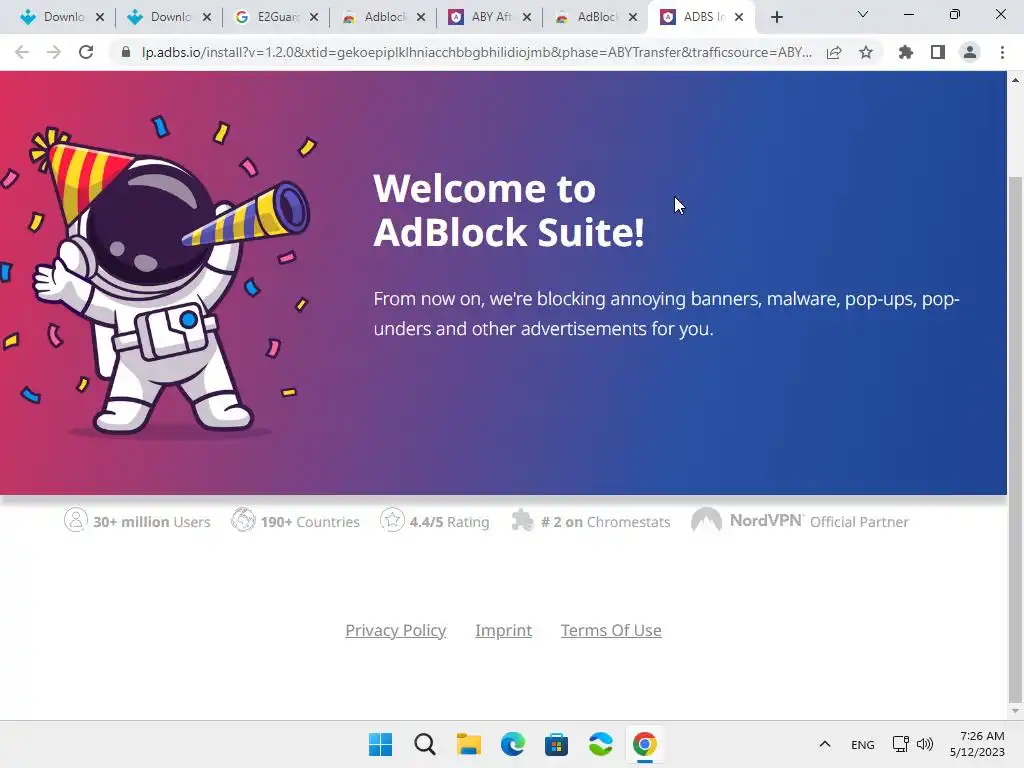Open the Imprint link
This screenshot has width=1024, height=768.
[x=504, y=630]
